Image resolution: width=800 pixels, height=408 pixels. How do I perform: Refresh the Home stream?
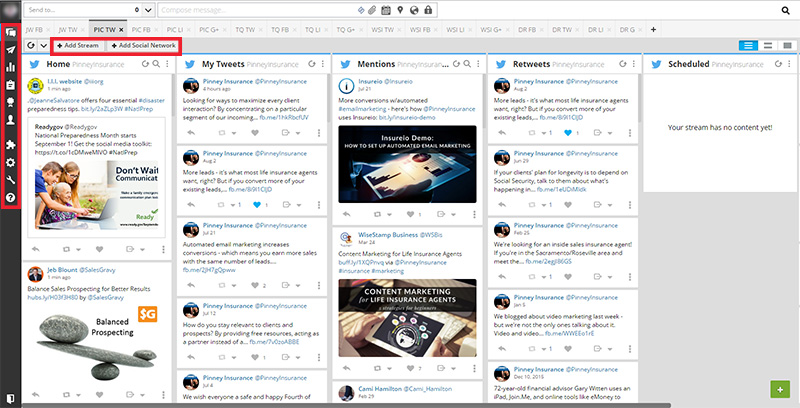[x=145, y=64]
